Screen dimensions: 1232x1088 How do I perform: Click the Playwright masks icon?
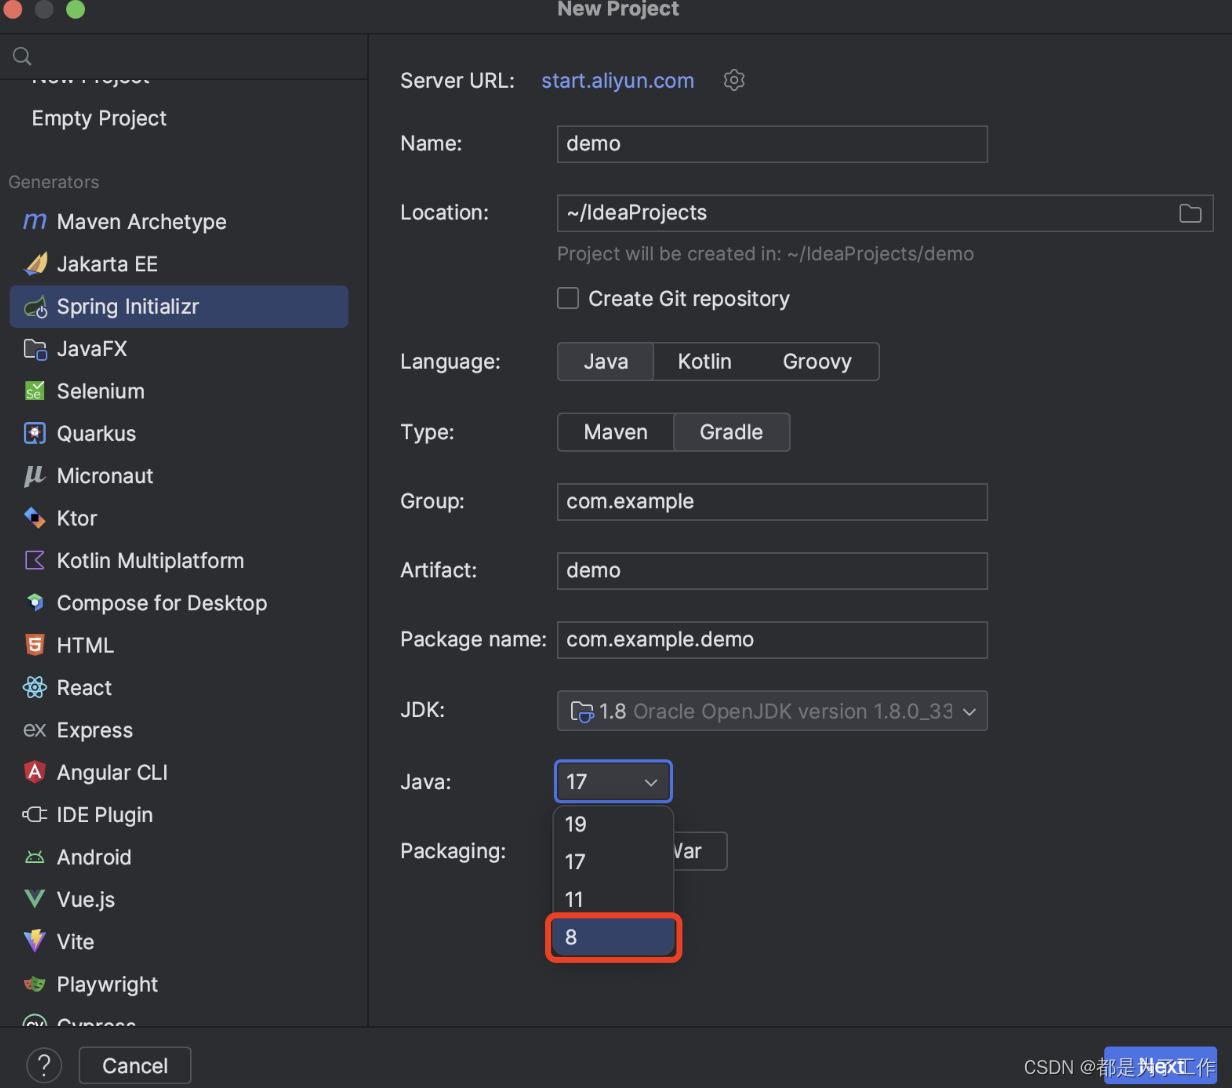[x=35, y=984]
